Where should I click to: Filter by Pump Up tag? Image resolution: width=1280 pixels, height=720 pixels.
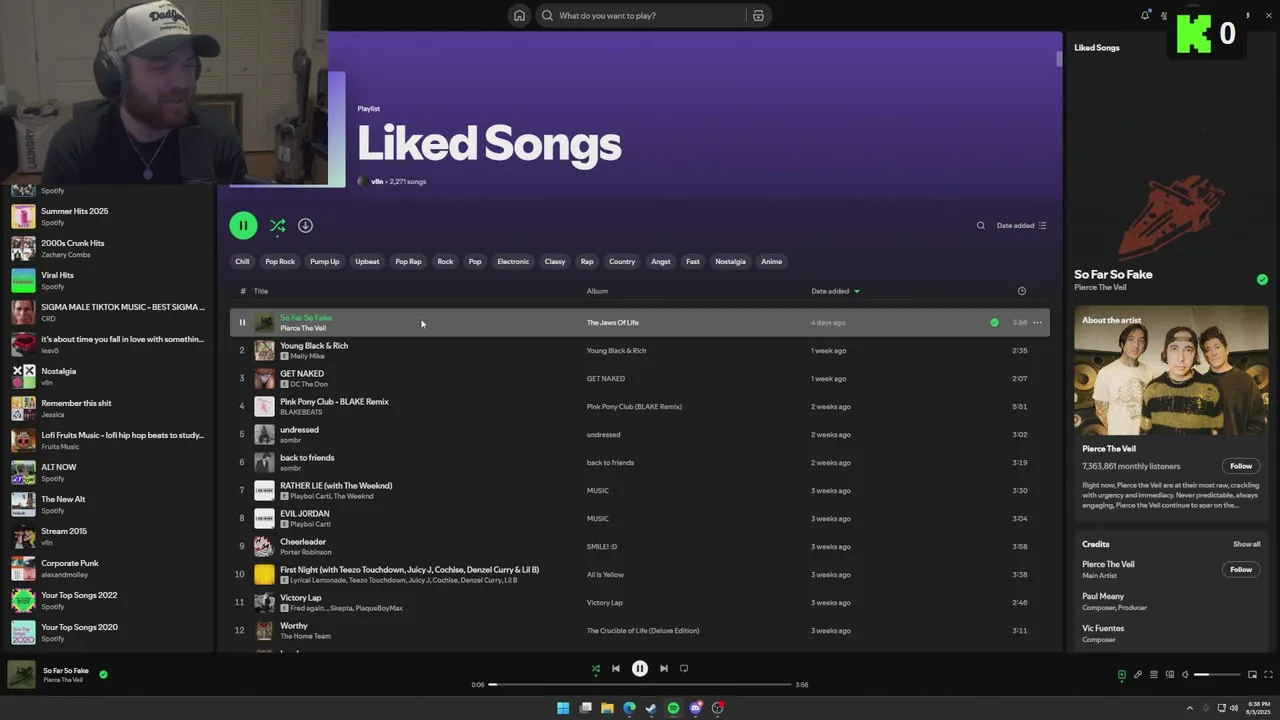325,261
